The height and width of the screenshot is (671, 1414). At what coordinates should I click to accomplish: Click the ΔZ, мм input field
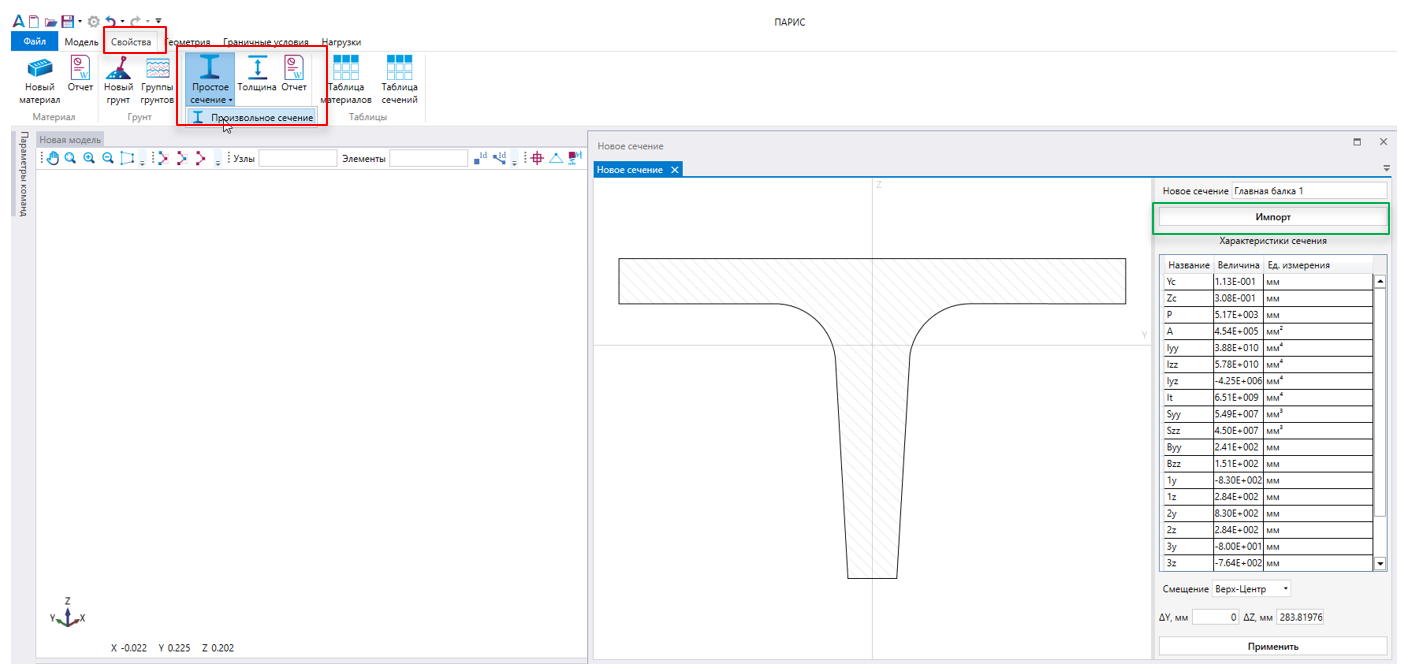tap(1300, 617)
